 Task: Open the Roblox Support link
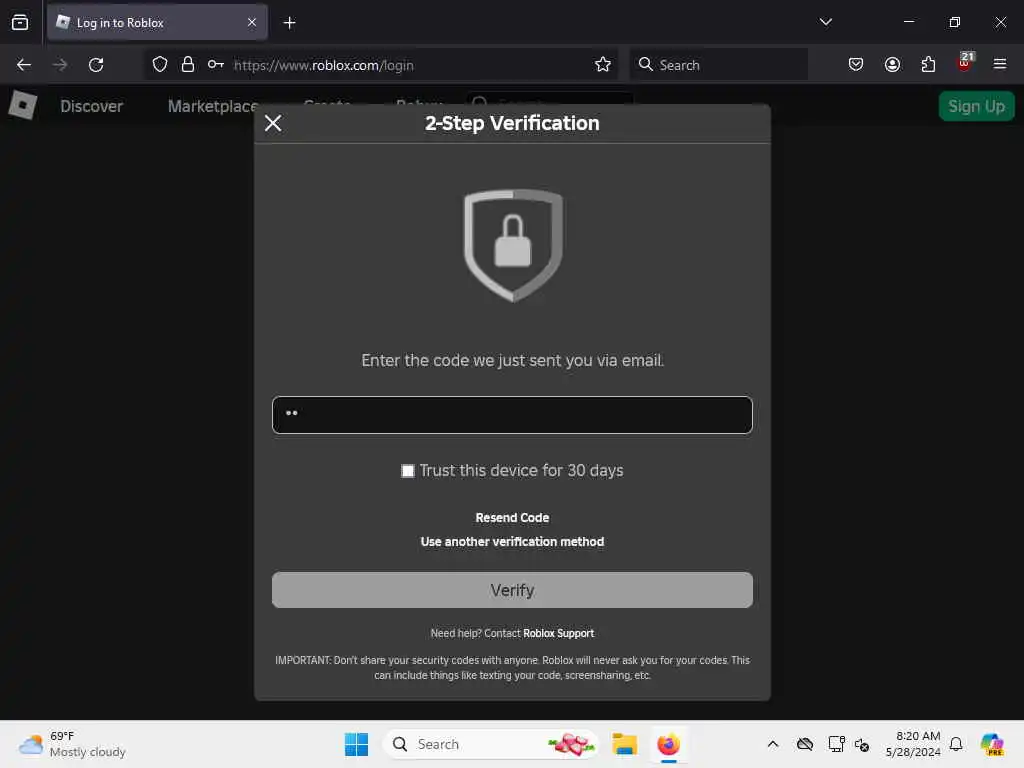(x=558, y=633)
